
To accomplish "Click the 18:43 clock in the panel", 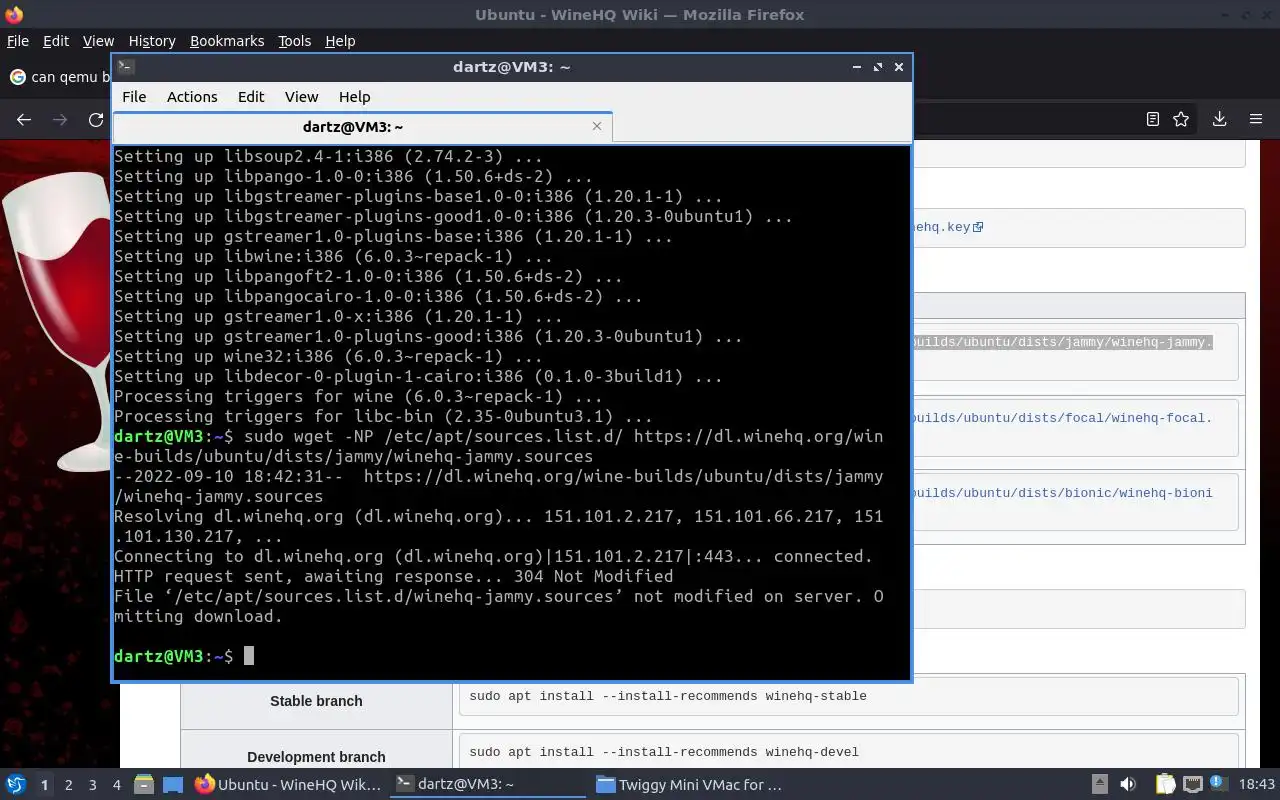I will (x=1257, y=785).
